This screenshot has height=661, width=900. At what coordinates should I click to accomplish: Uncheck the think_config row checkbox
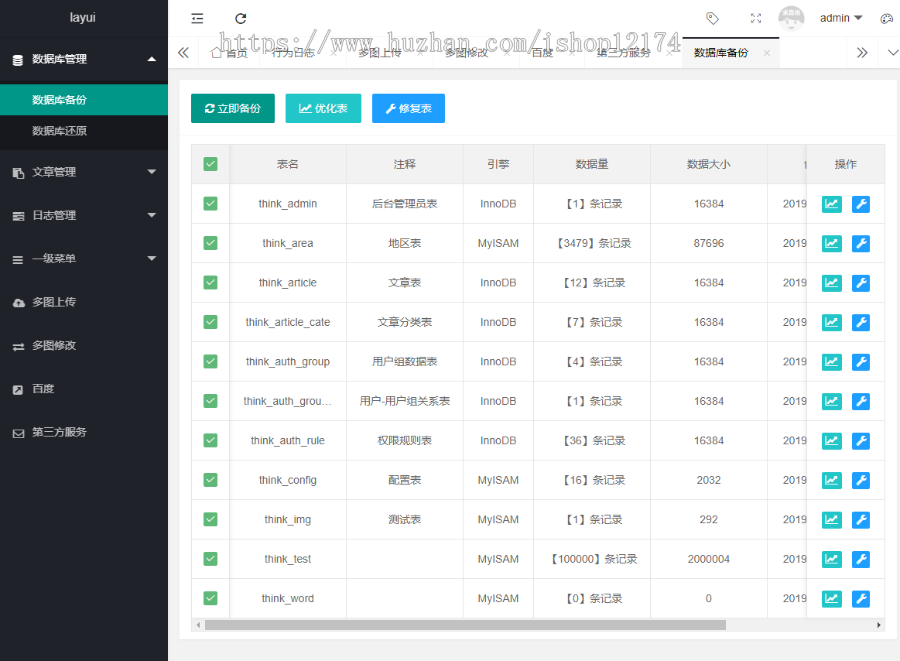(210, 480)
